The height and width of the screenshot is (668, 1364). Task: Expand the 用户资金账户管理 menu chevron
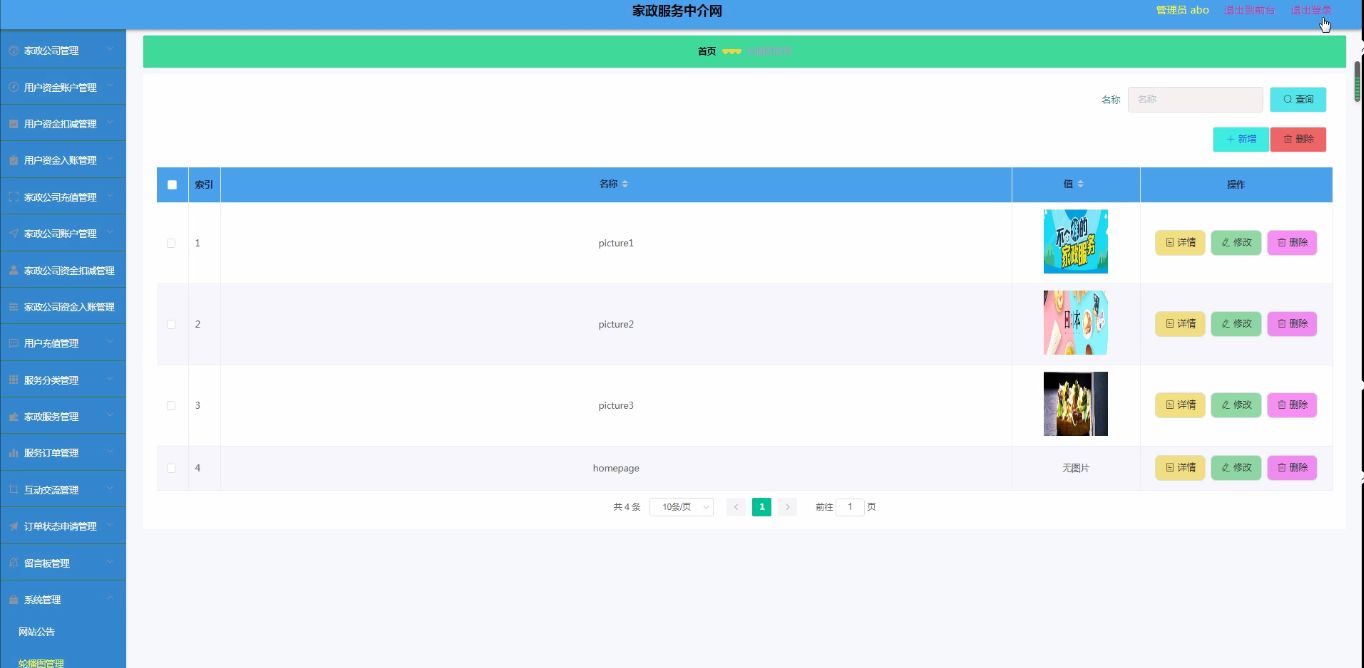pos(110,86)
